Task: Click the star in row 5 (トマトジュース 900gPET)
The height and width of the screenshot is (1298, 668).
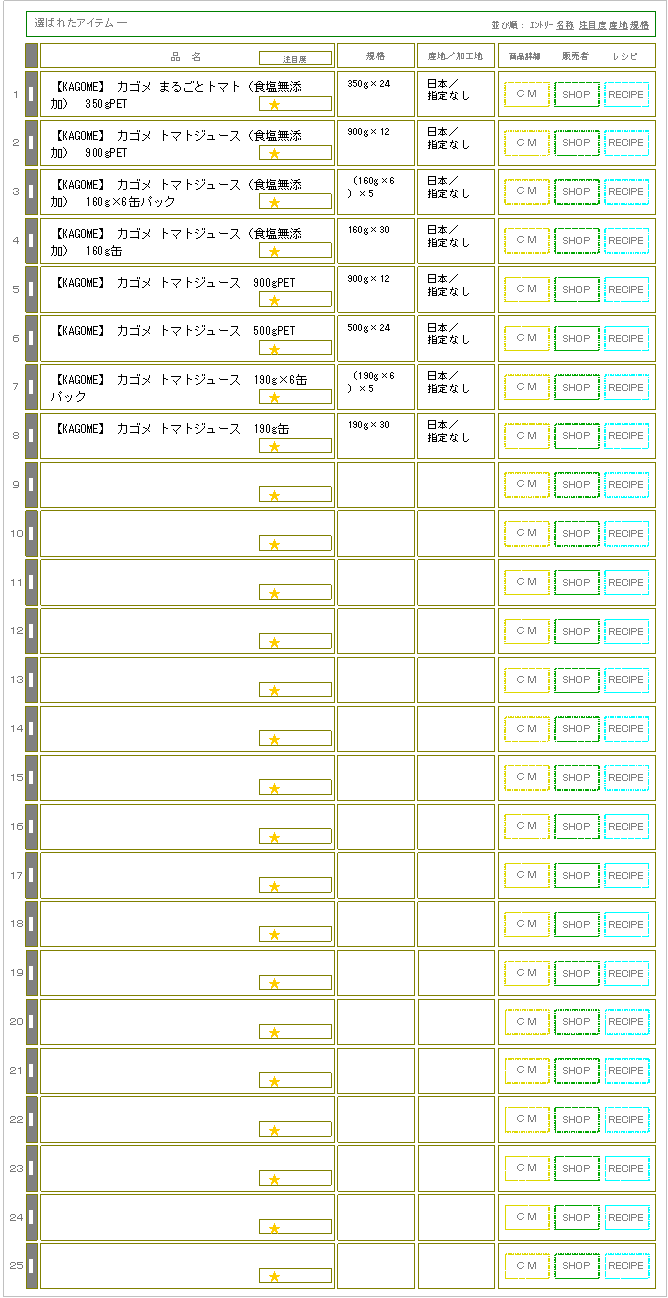Action: click(274, 300)
